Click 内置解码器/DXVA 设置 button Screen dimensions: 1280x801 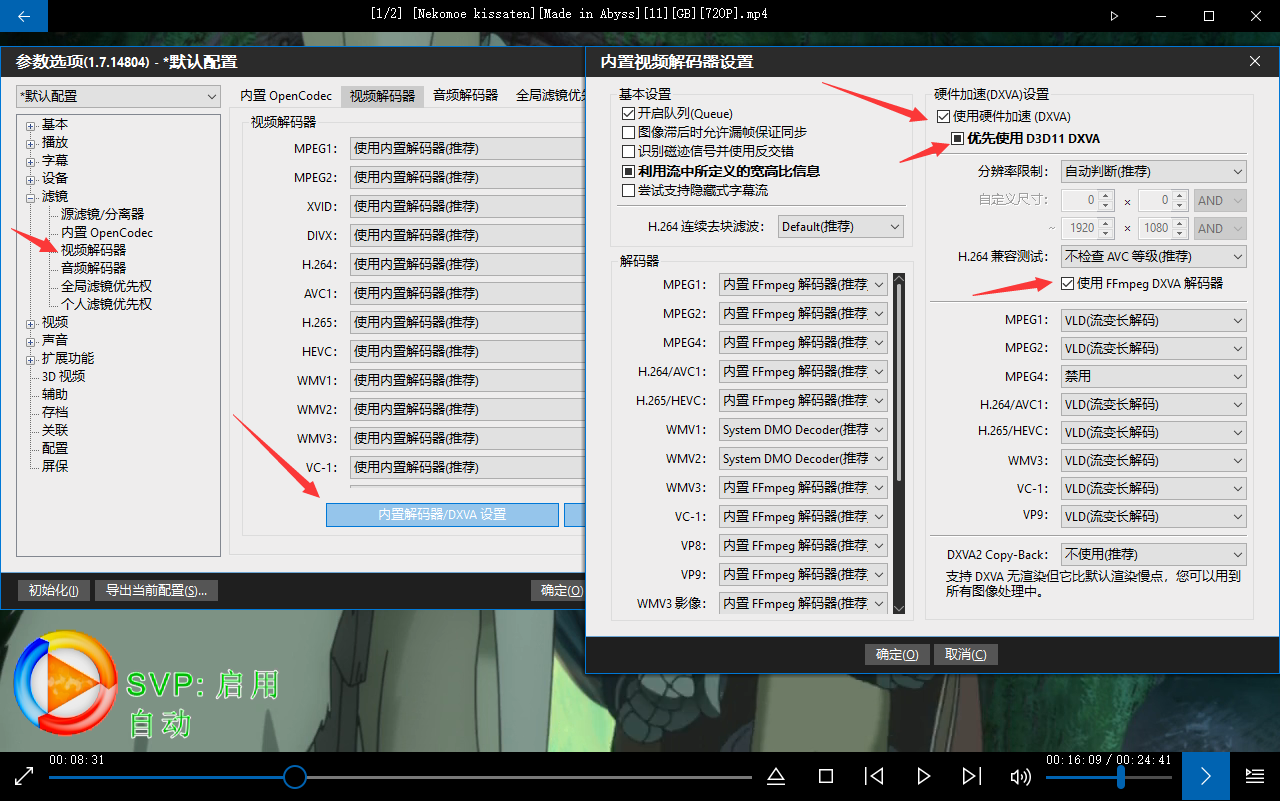pyautogui.click(x=442, y=515)
